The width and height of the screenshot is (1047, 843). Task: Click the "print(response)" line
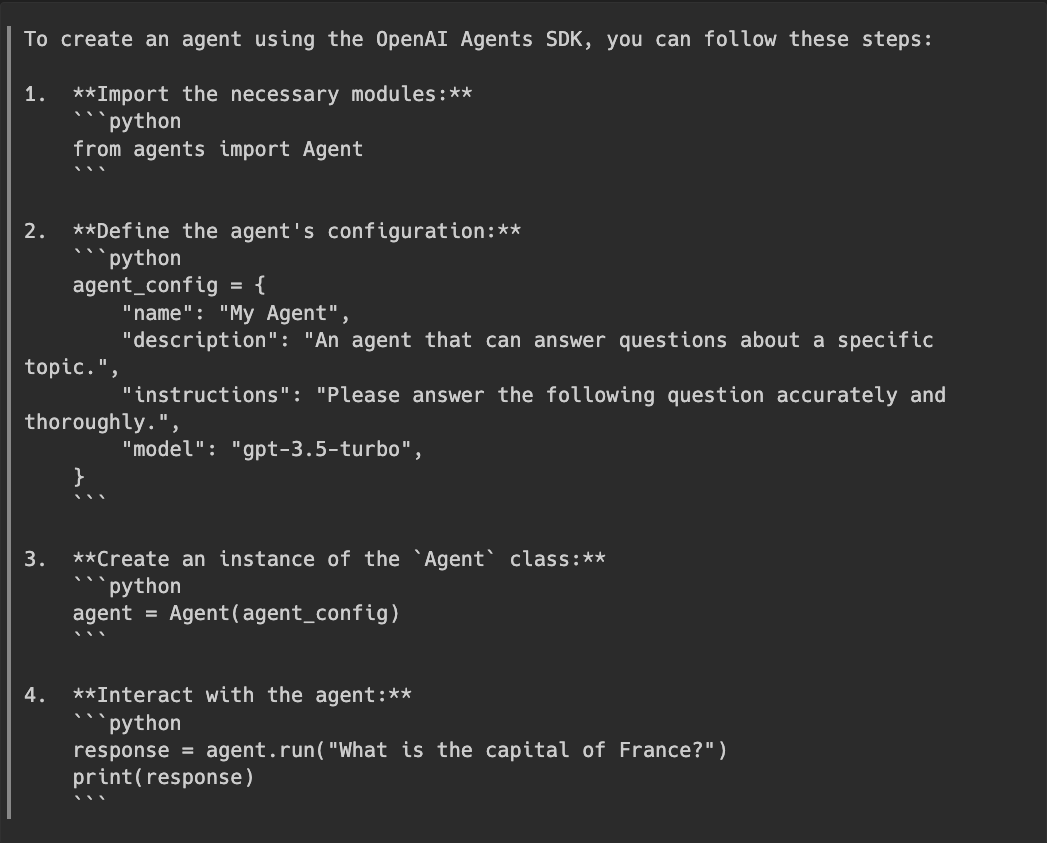(x=162, y=778)
